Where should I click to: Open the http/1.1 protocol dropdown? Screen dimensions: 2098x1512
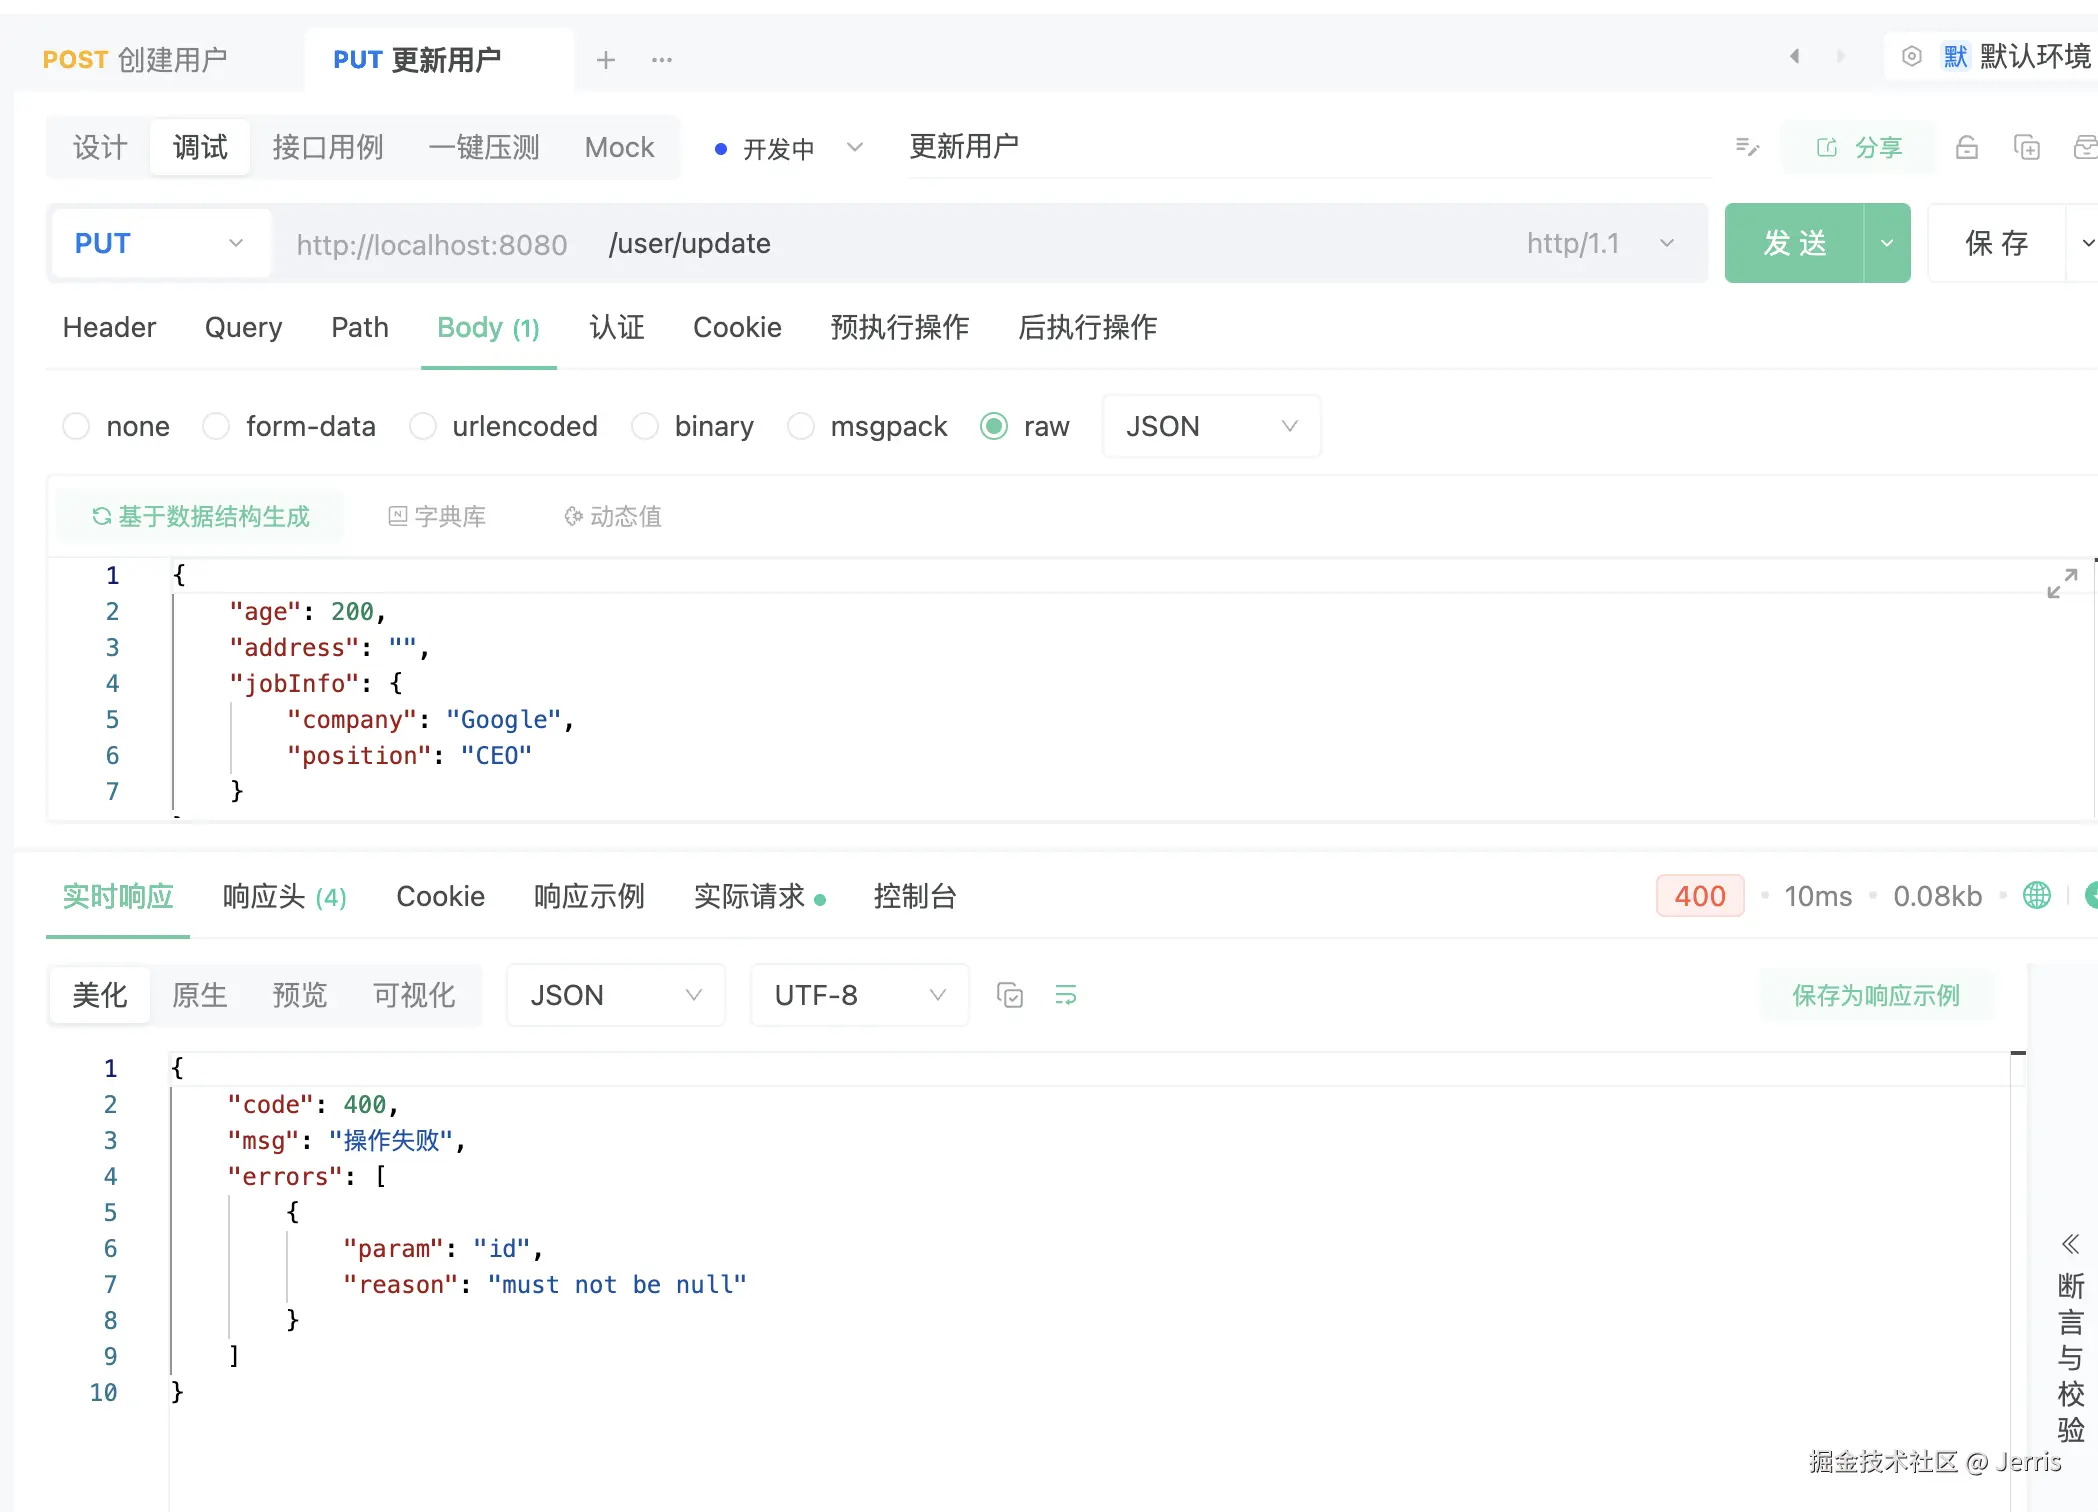coord(1599,243)
